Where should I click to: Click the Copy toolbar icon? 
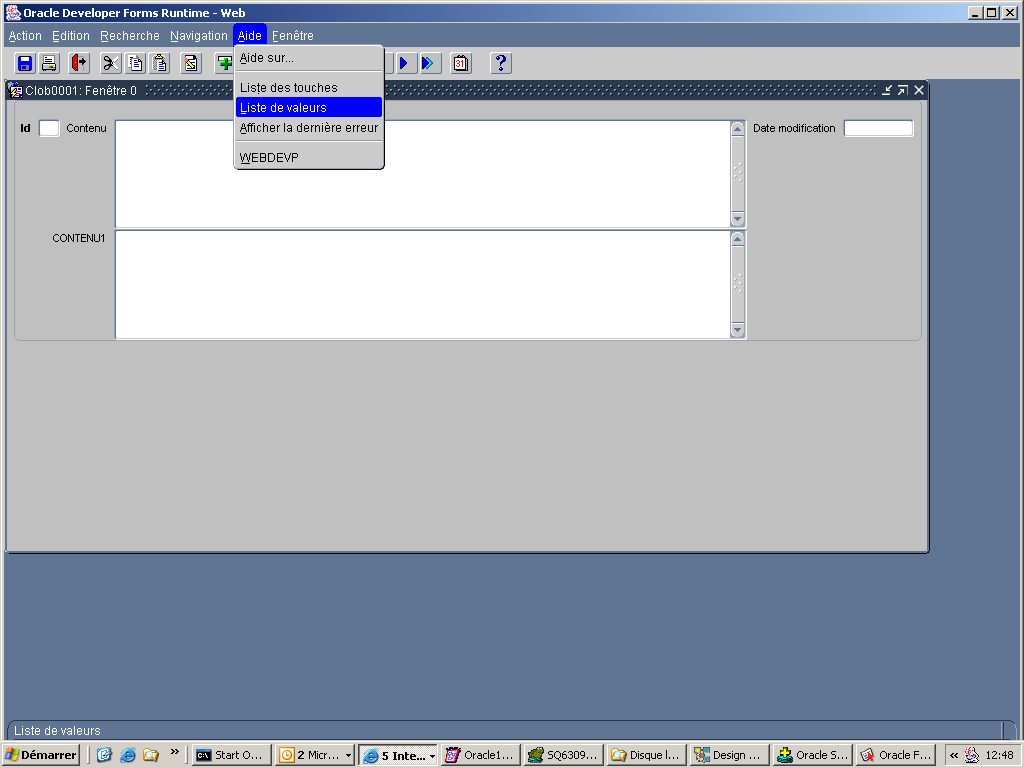click(x=135, y=63)
